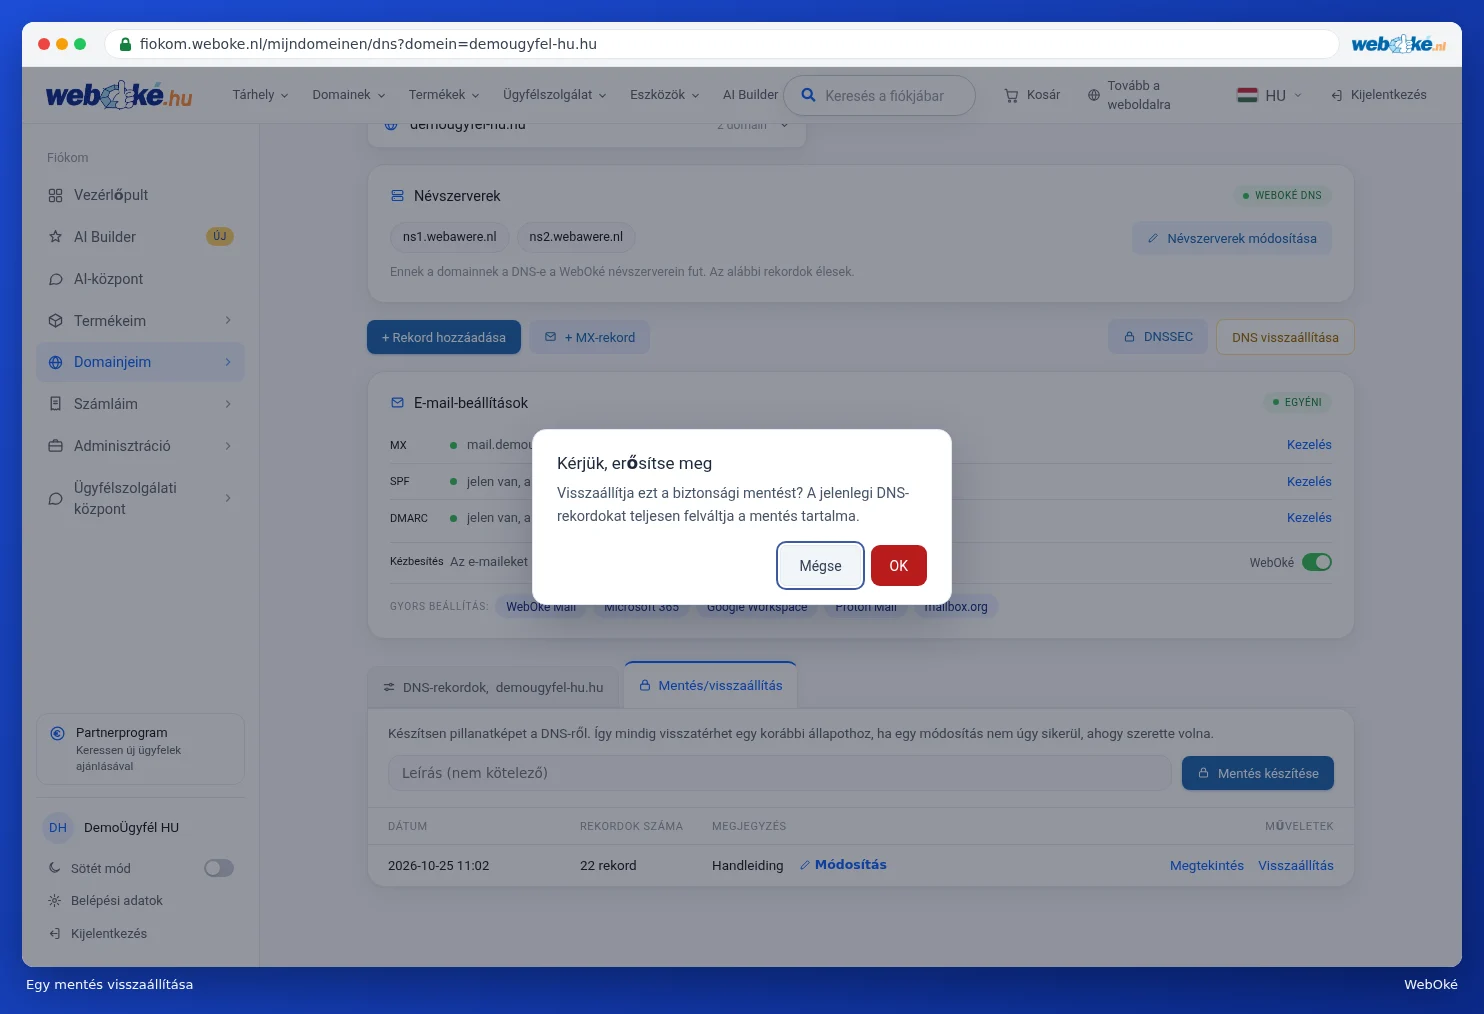
Task: Click the Vezérlőpult dashboard icon in sidebar
Action: click(x=55, y=195)
